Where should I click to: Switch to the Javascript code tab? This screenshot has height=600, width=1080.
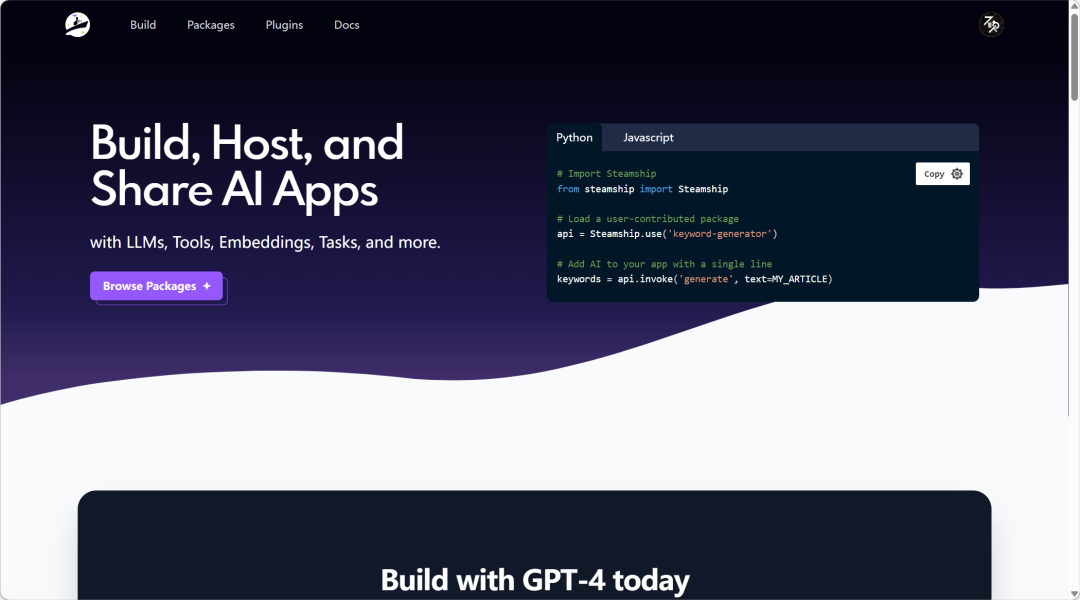(x=648, y=138)
